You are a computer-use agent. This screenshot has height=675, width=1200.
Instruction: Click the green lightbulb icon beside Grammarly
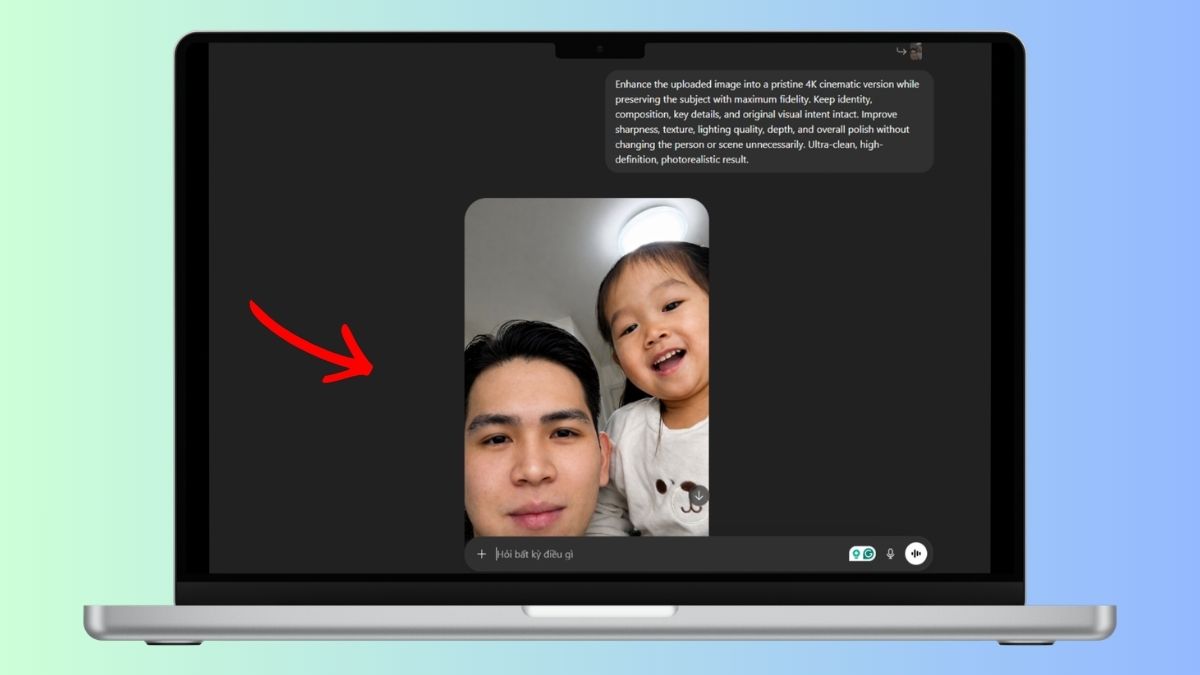855,554
